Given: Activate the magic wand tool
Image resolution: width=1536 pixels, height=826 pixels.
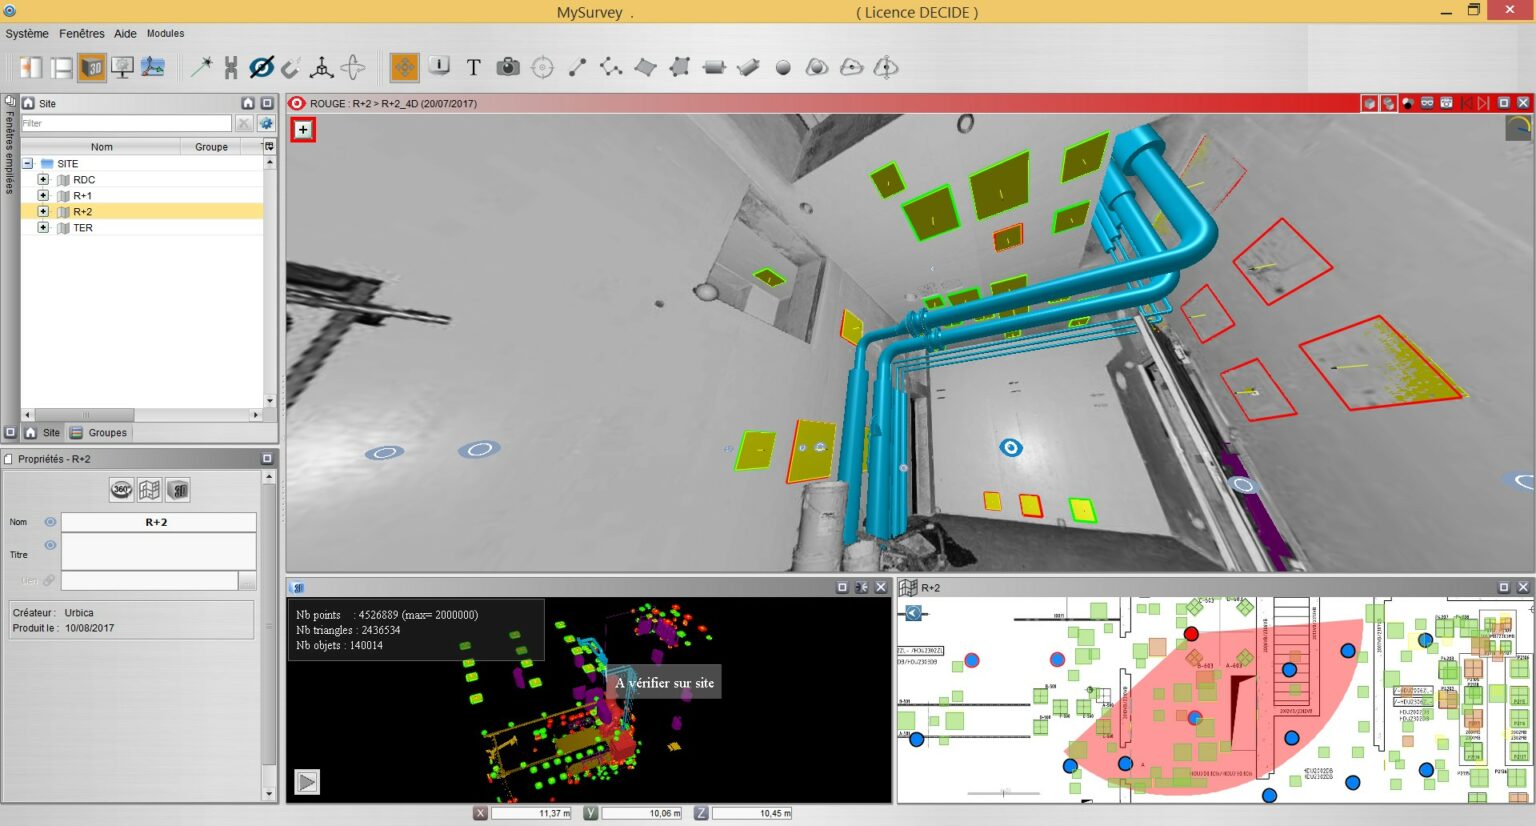Looking at the screenshot, I should 201,67.
